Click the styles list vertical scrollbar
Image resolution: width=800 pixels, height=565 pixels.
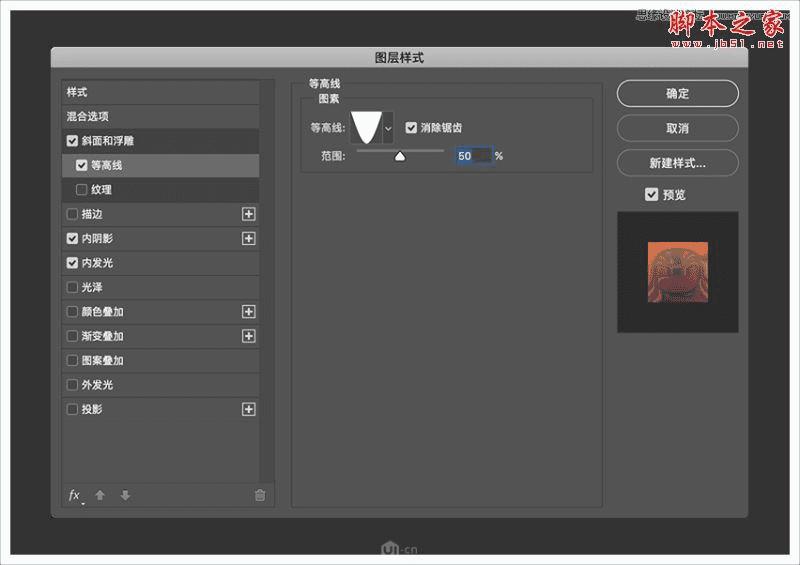266,281
